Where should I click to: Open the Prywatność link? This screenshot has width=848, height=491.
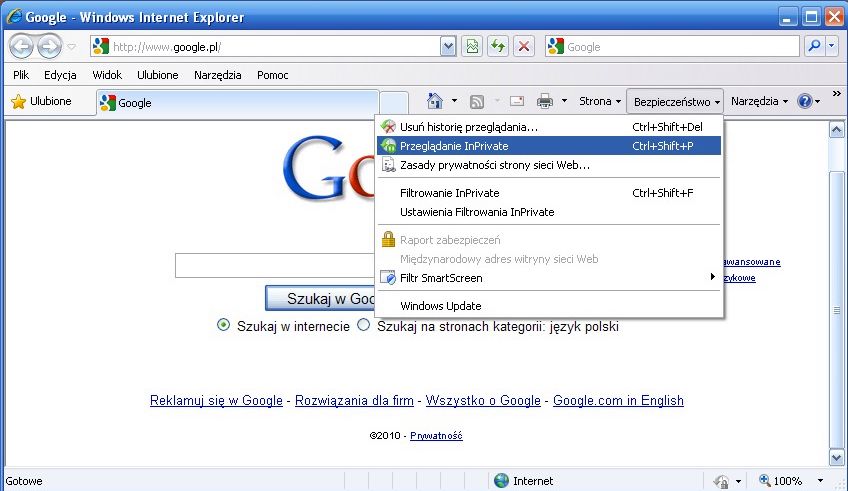pos(436,435)
